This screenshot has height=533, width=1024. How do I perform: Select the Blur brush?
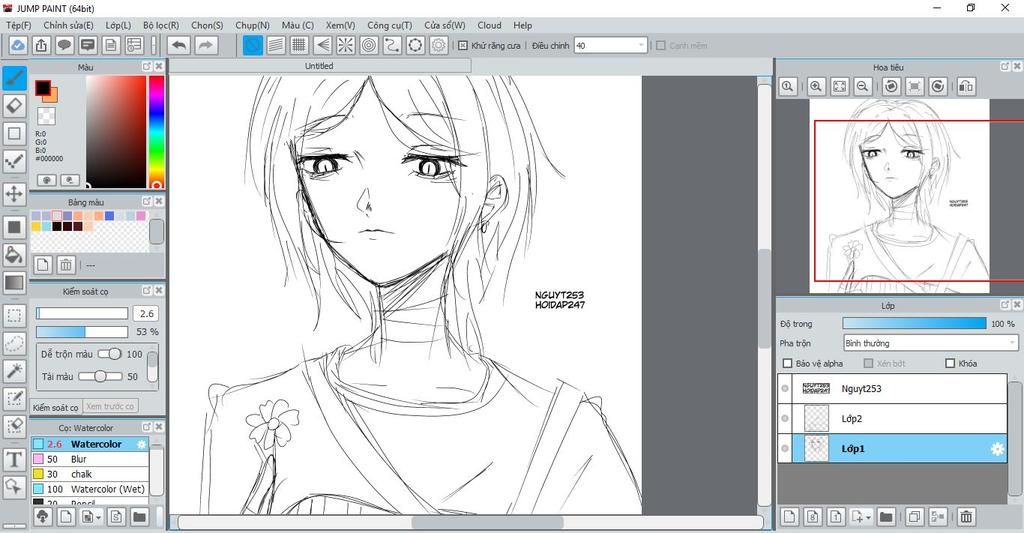point(90,459)
